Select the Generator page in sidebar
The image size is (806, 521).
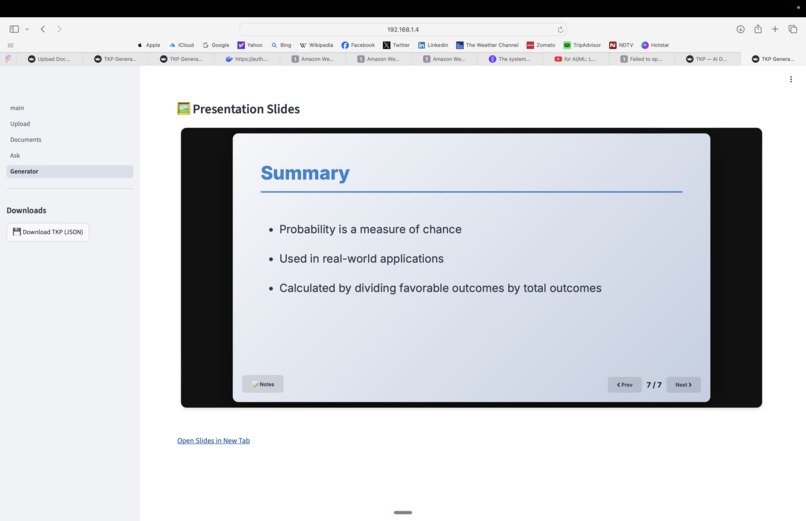coord(69,172)
